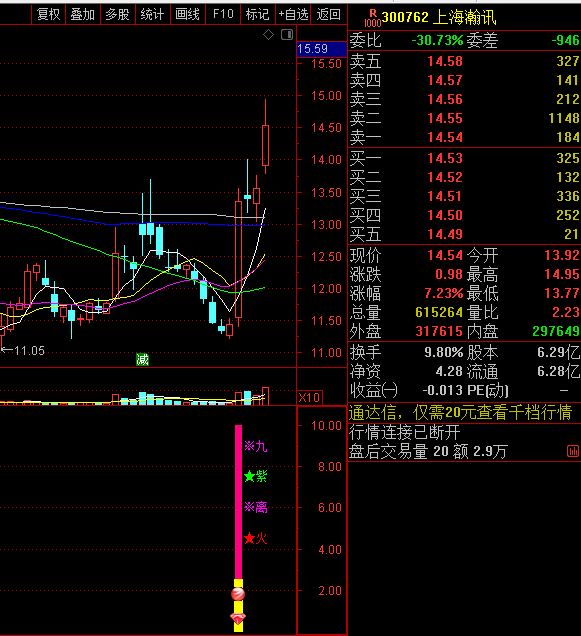Add stock via +自选 button
Viewport: 581px width, 636px height.
[x=293, y=15]
